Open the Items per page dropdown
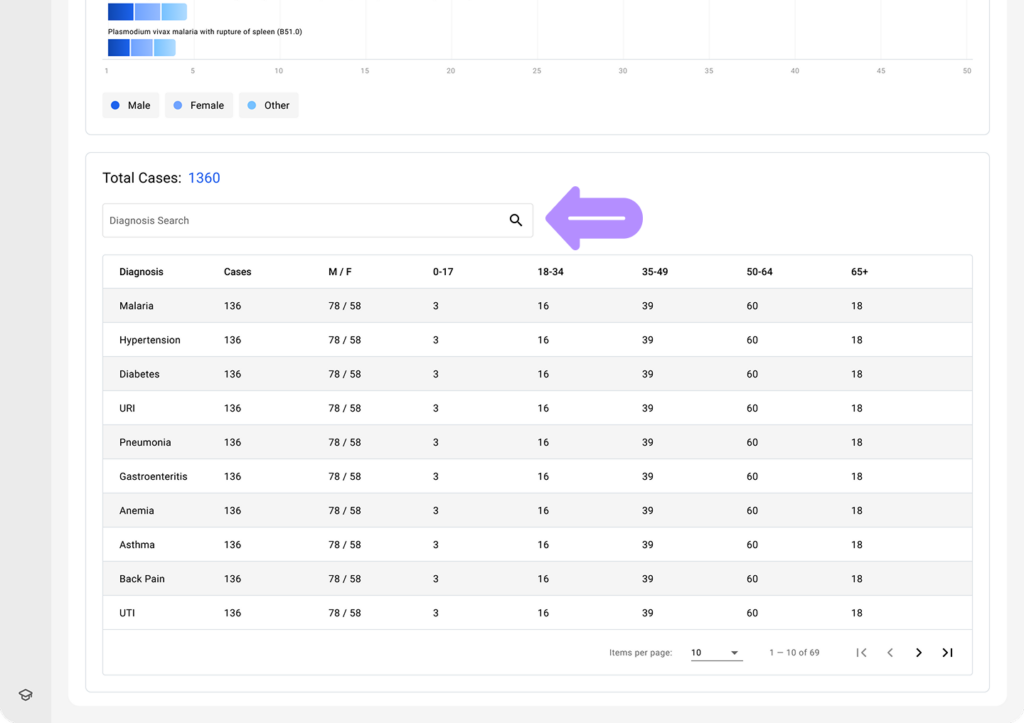 pyautogui.click(x=716, y=653)
